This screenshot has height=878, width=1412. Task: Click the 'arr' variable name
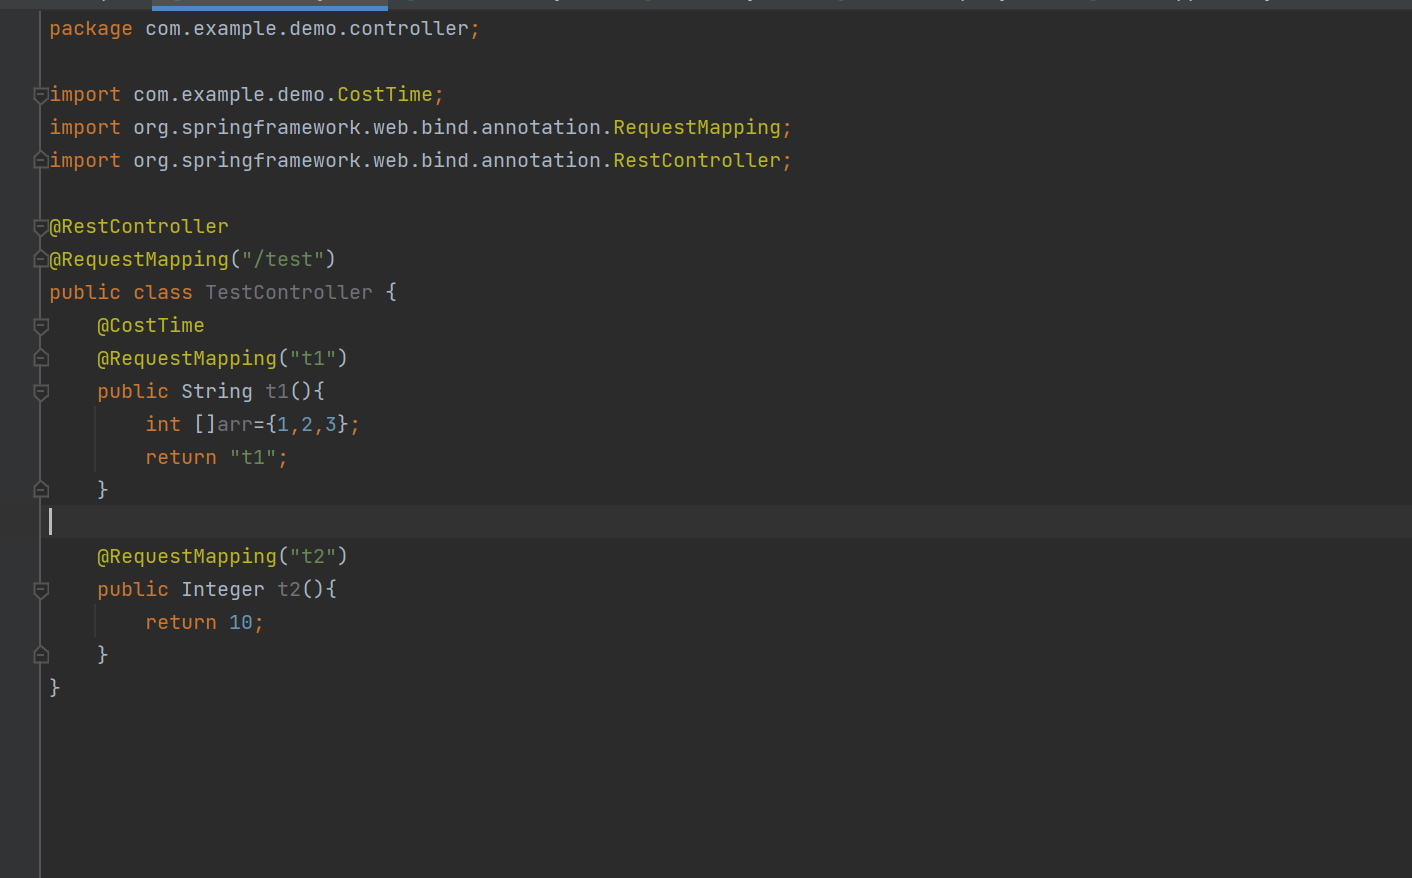coord(235,424)
